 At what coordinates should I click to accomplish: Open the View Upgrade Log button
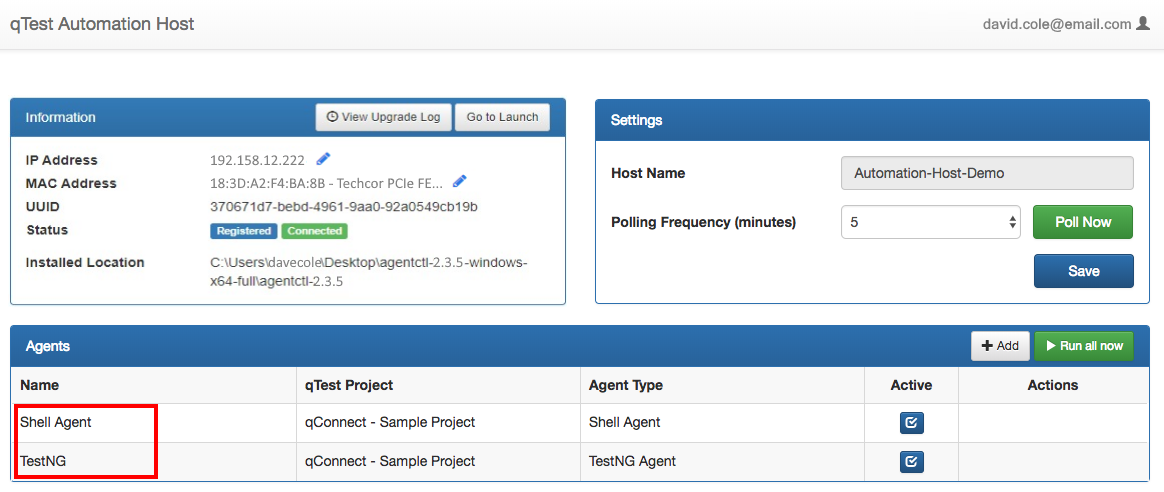click(x=384, y=117)
